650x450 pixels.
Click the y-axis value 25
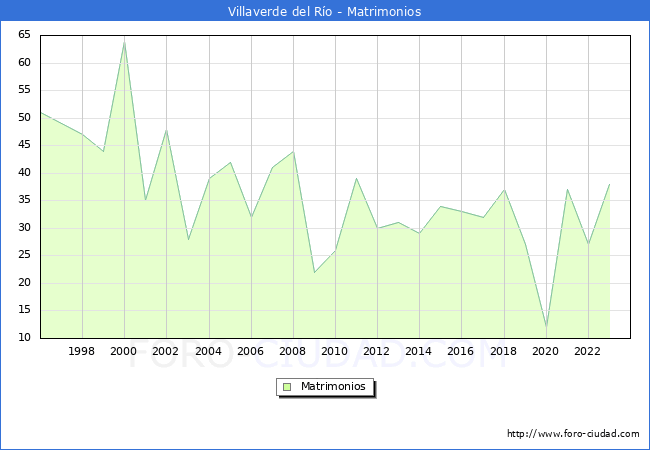(24, 255)
